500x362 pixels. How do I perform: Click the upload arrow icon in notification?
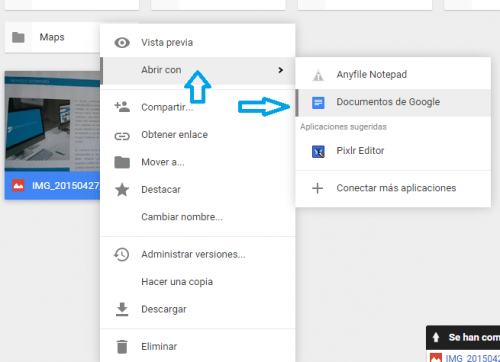(436, 337)
